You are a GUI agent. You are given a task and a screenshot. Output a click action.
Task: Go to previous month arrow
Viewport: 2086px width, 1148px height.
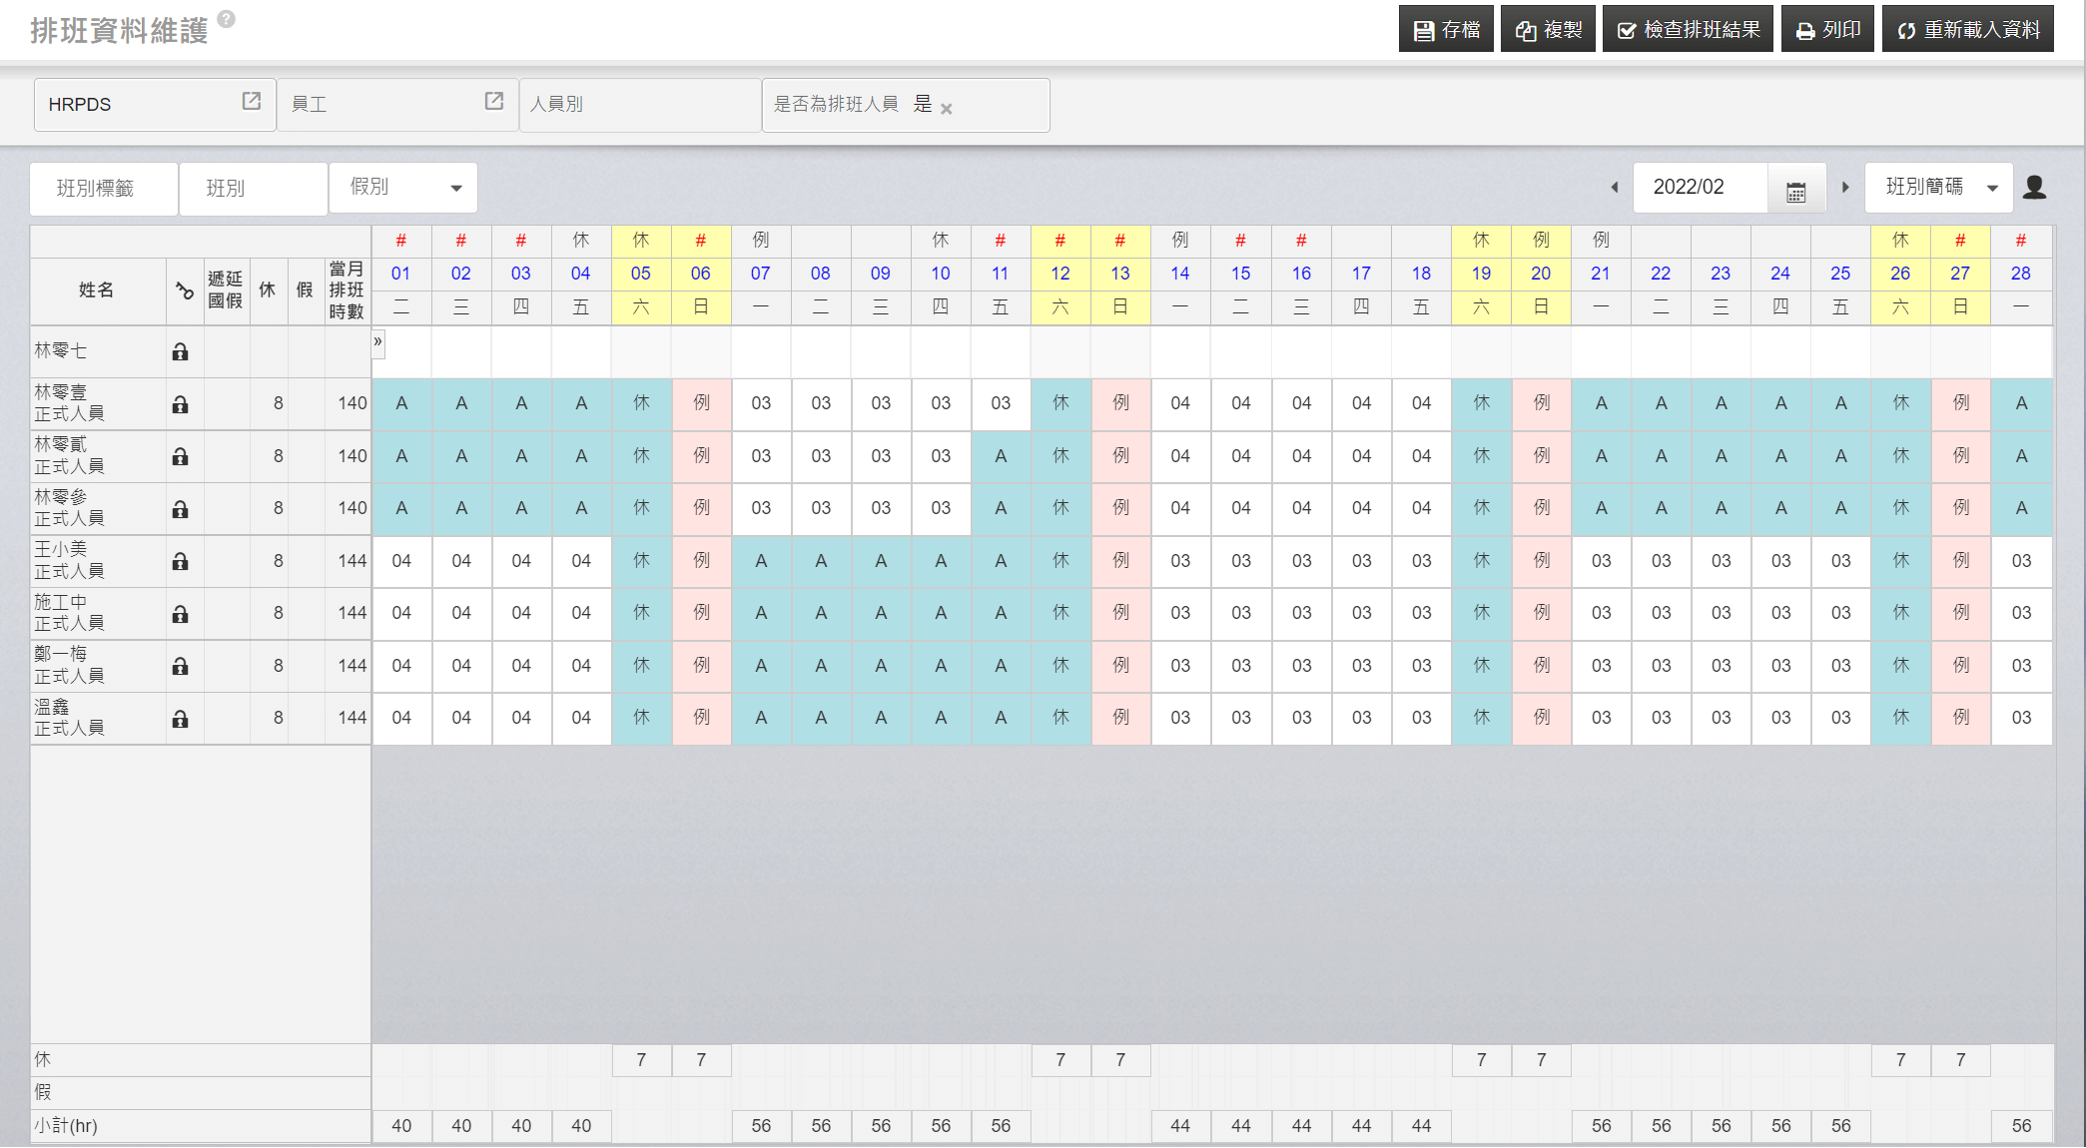pos(1614,188)
